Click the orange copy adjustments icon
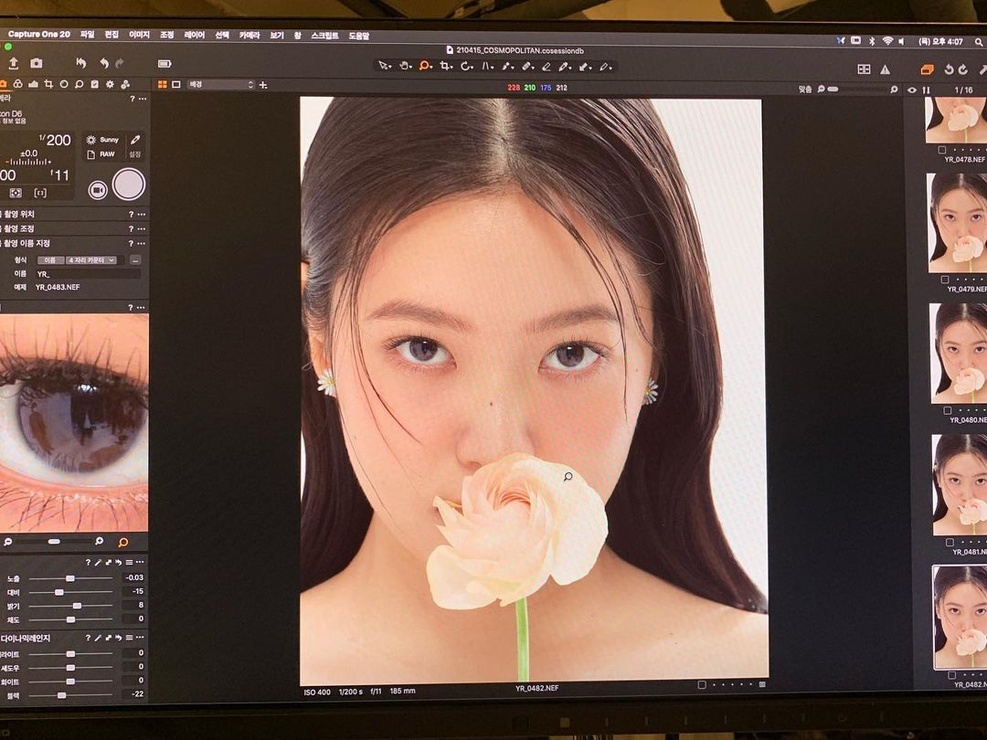Screen dimensions: 987x740 click(927, 70)
